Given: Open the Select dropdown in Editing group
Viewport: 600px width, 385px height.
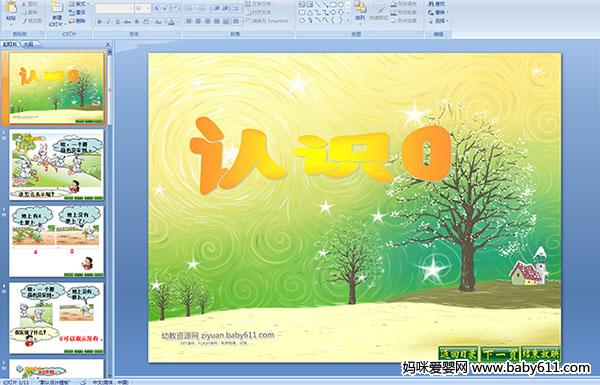Looking at the screenshot, I should tap(439, 21).
